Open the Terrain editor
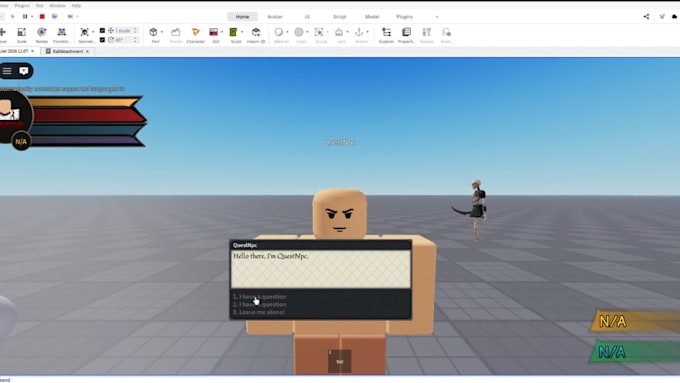 175,35
